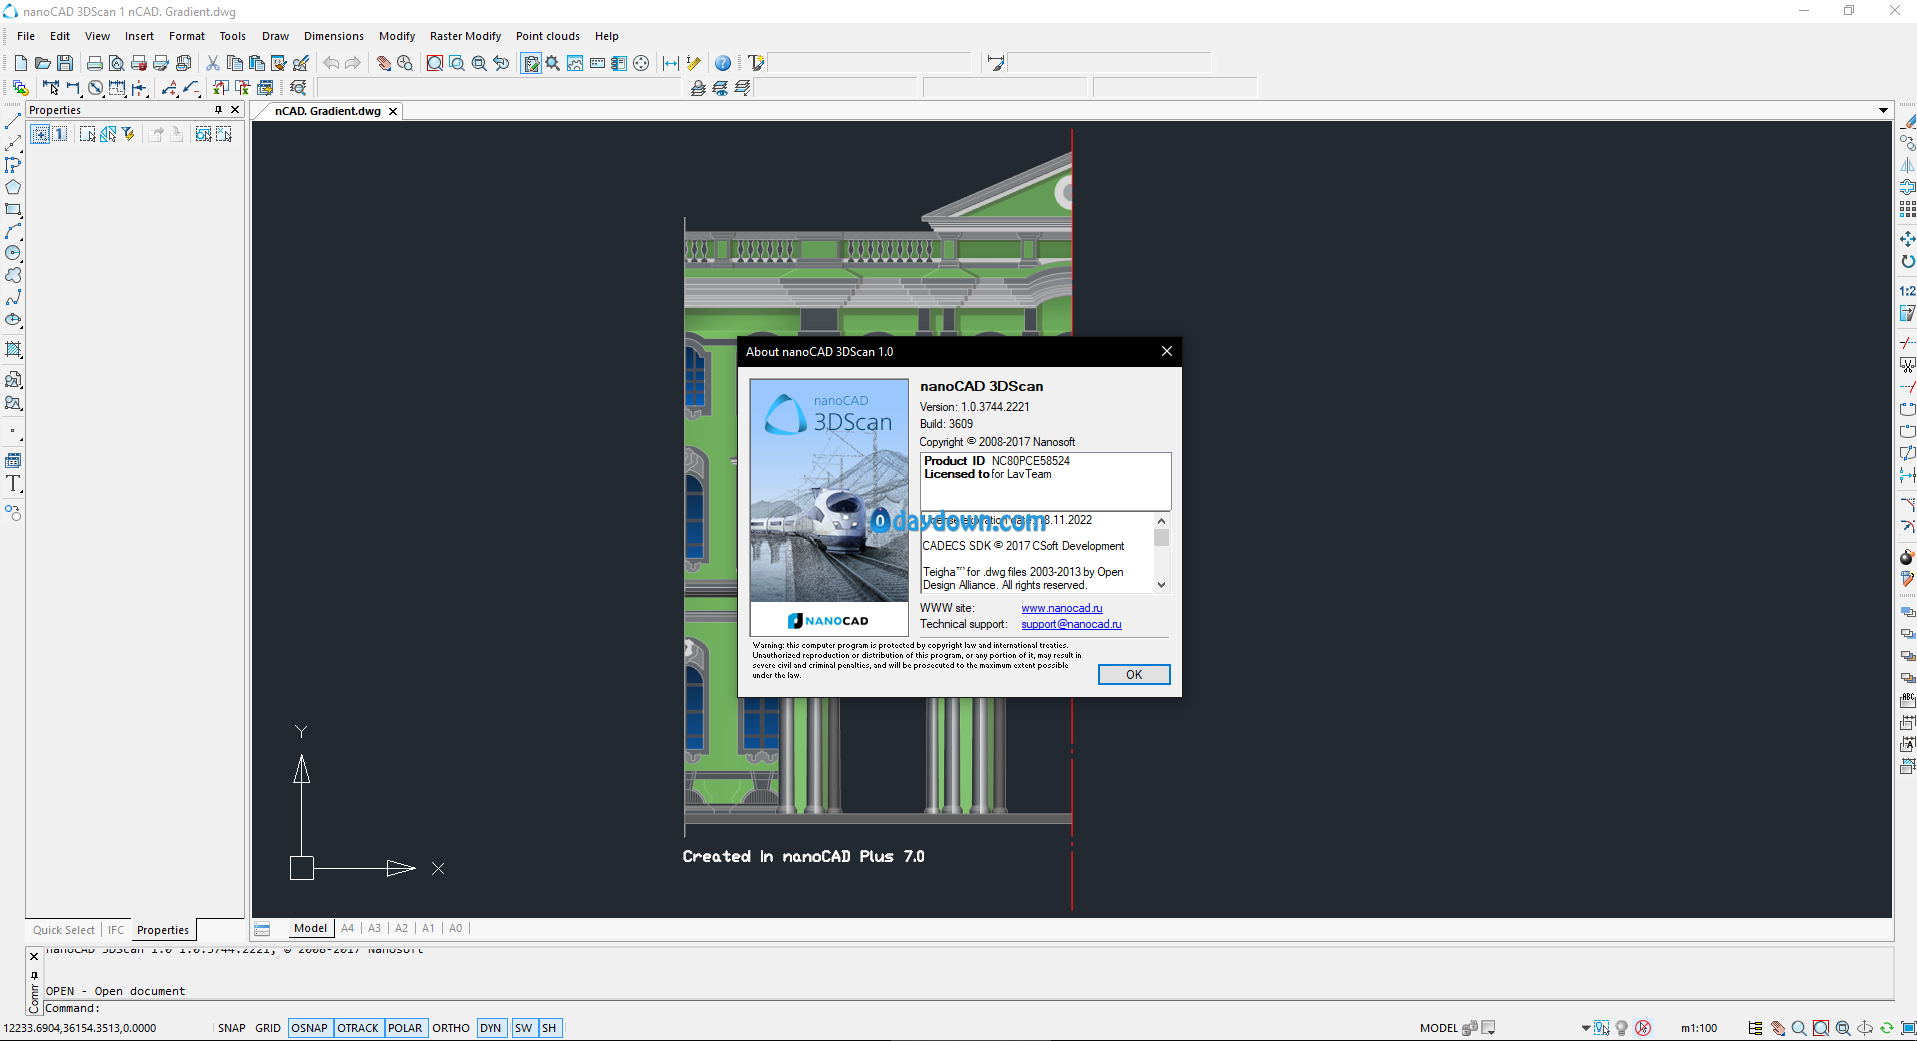Click the Print icon in the toolbar

tap(95, 63)
